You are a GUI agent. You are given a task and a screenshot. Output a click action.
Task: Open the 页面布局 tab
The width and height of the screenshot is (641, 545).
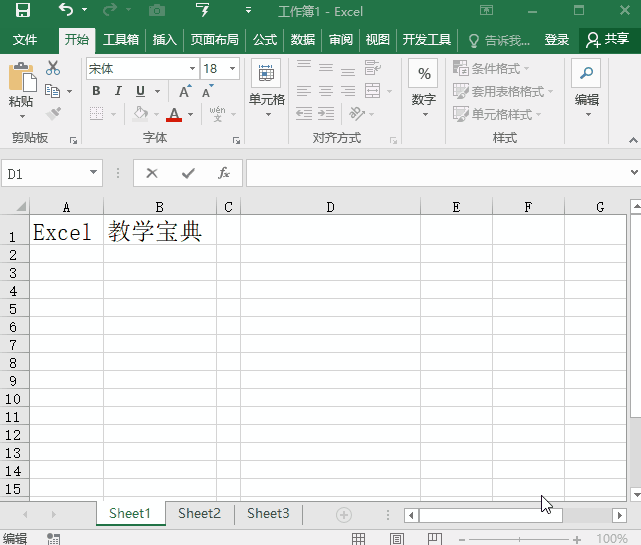[x=215, y=40]
